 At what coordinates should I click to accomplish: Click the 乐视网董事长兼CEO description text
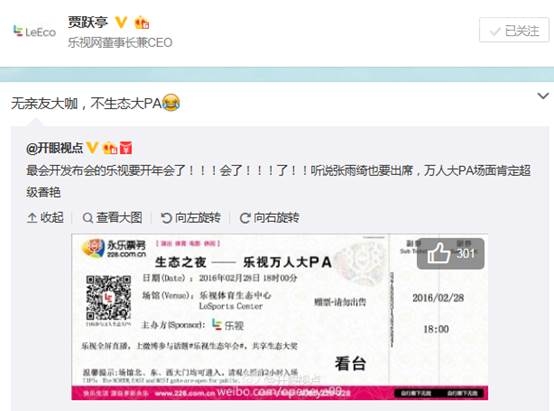120,42
